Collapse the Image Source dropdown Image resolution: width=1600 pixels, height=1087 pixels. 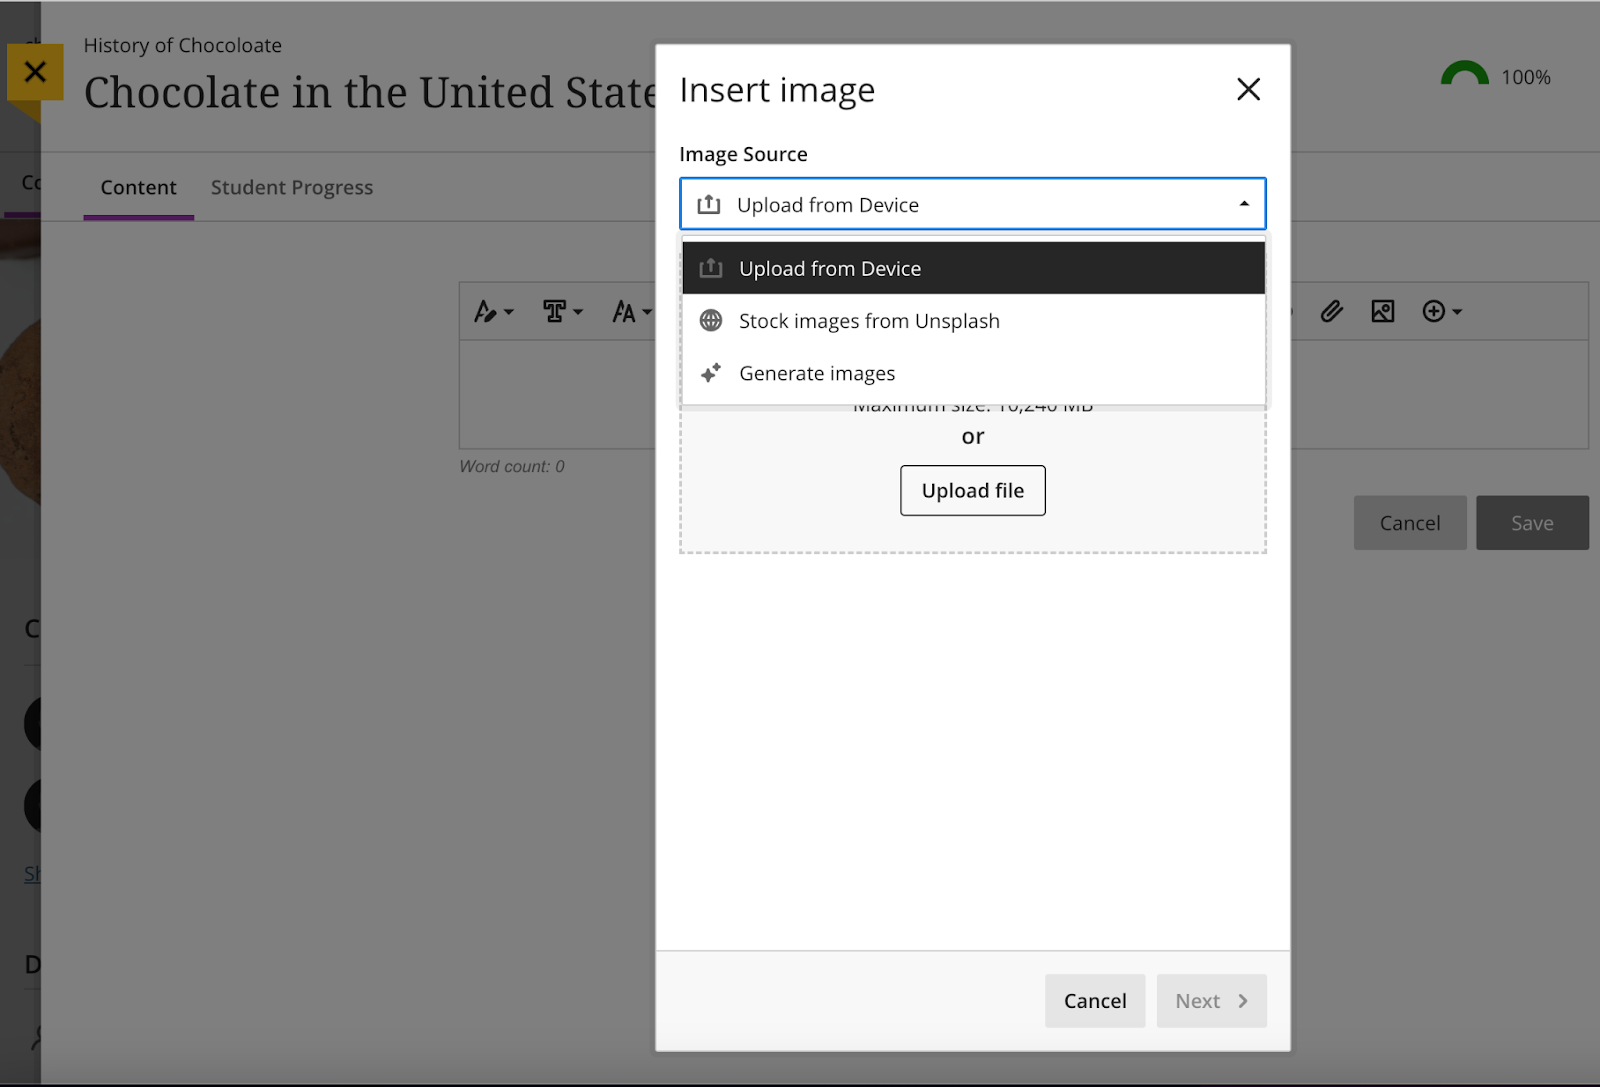[x=1243, y=204]
